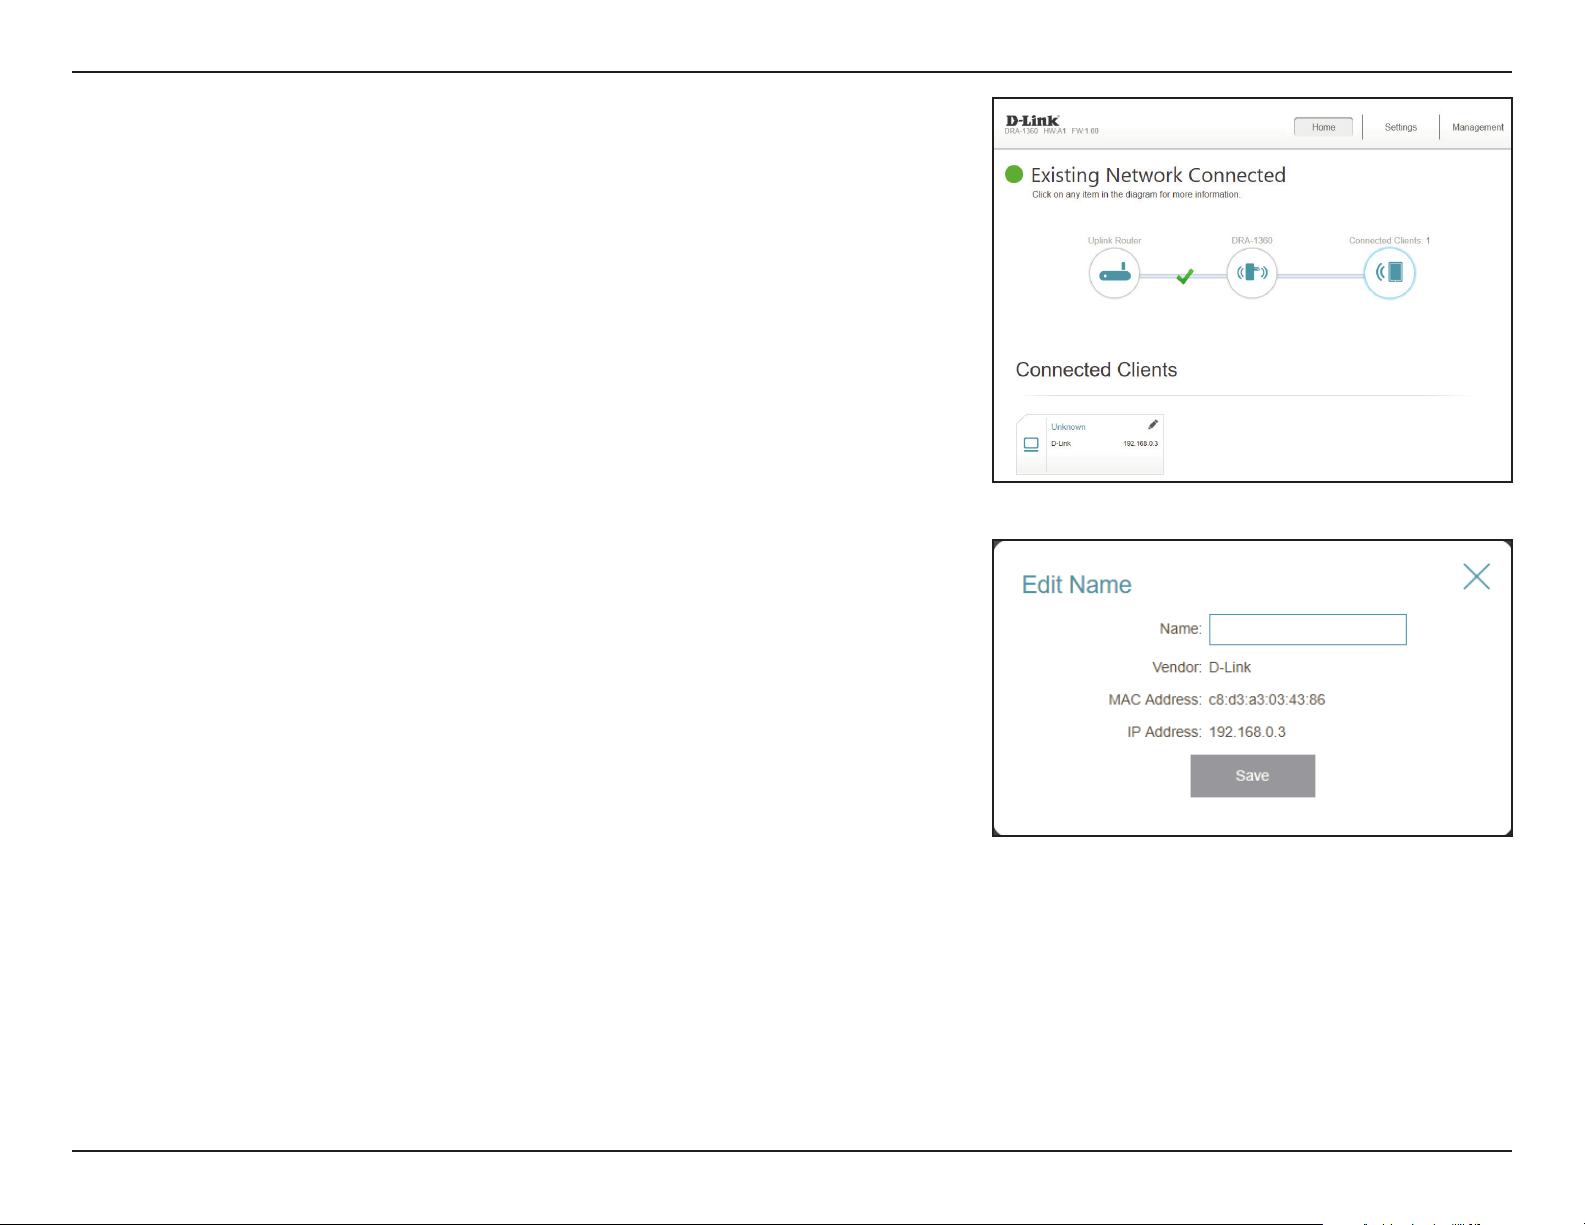This screenshot has width=1585, height=1225.
Task: Open the Settings menu
Action: click(x=1401, y=127)
